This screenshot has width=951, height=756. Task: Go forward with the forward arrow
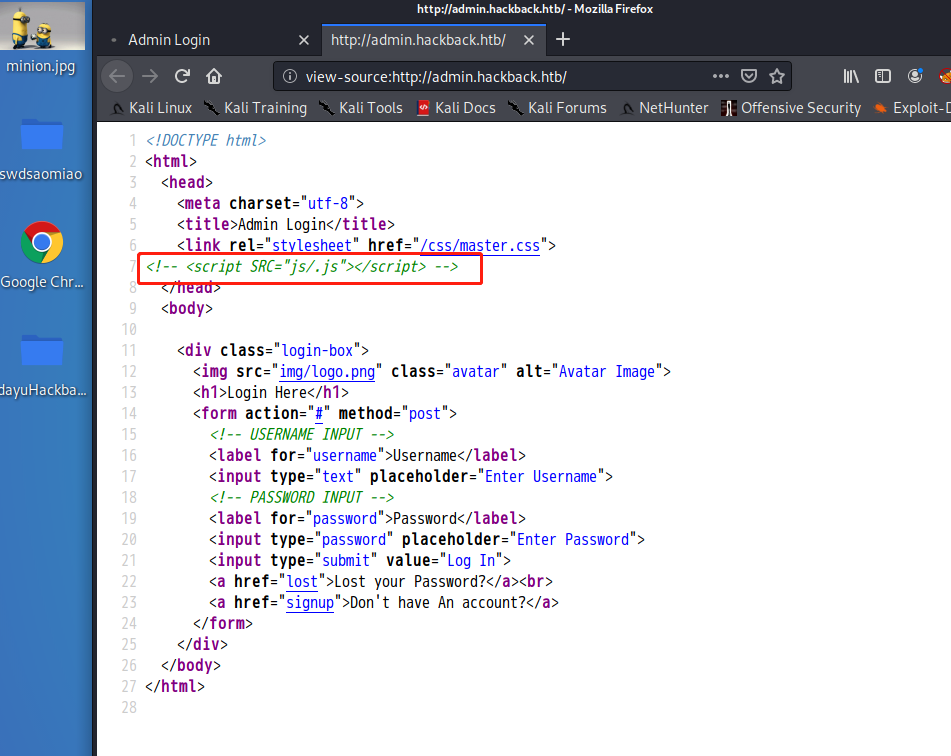pos(150,76)
